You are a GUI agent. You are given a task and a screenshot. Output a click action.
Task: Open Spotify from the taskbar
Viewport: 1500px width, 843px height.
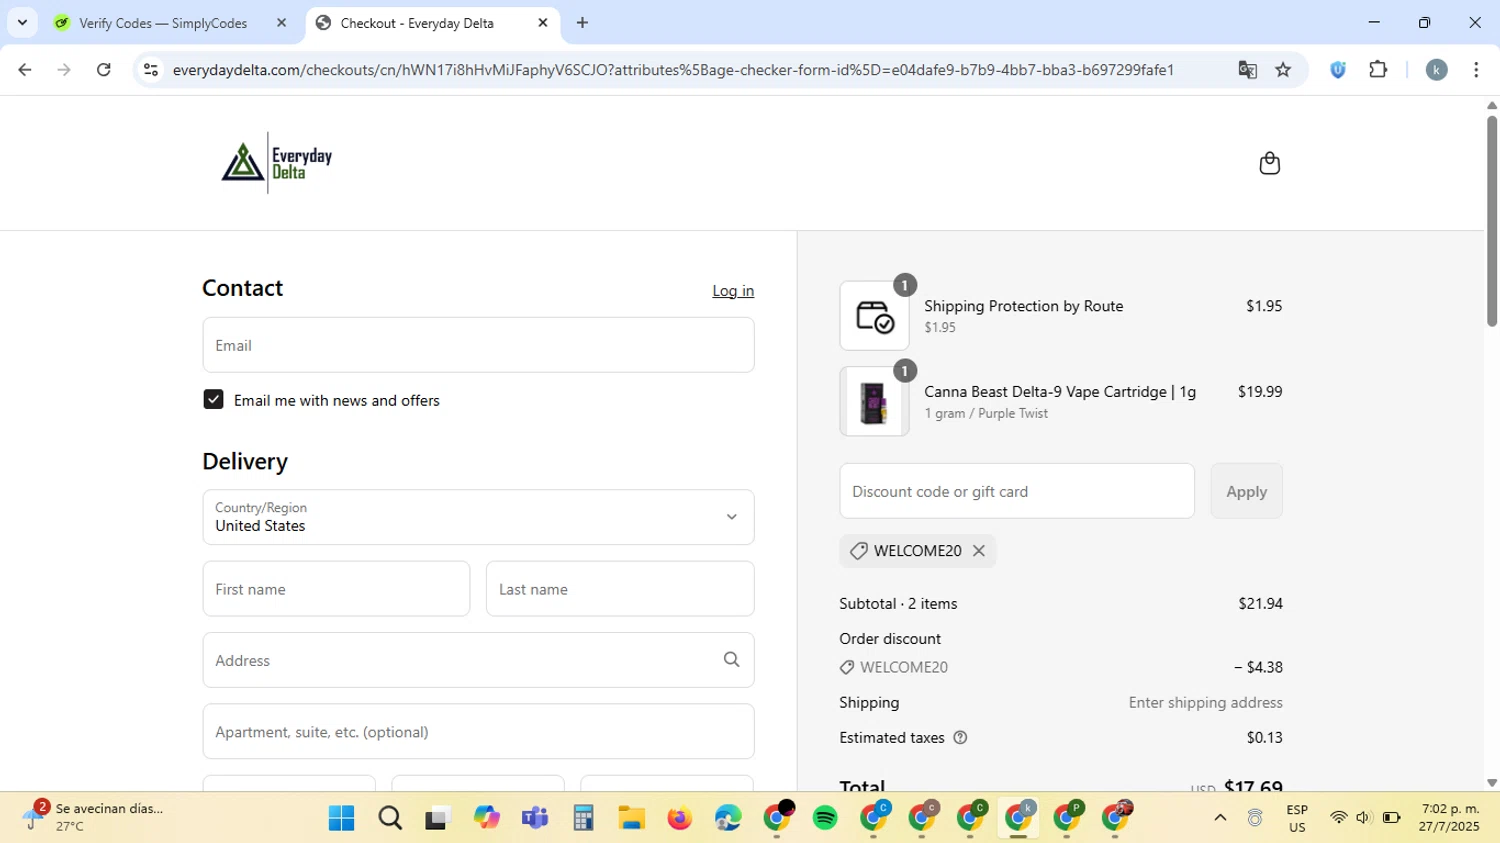[x=825, y=818]
